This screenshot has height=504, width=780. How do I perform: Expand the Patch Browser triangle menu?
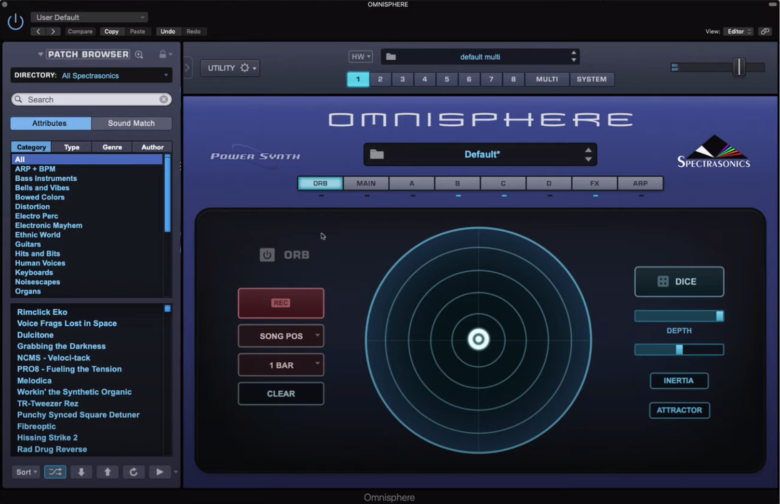pyautogui.click(x=40, y=54)
